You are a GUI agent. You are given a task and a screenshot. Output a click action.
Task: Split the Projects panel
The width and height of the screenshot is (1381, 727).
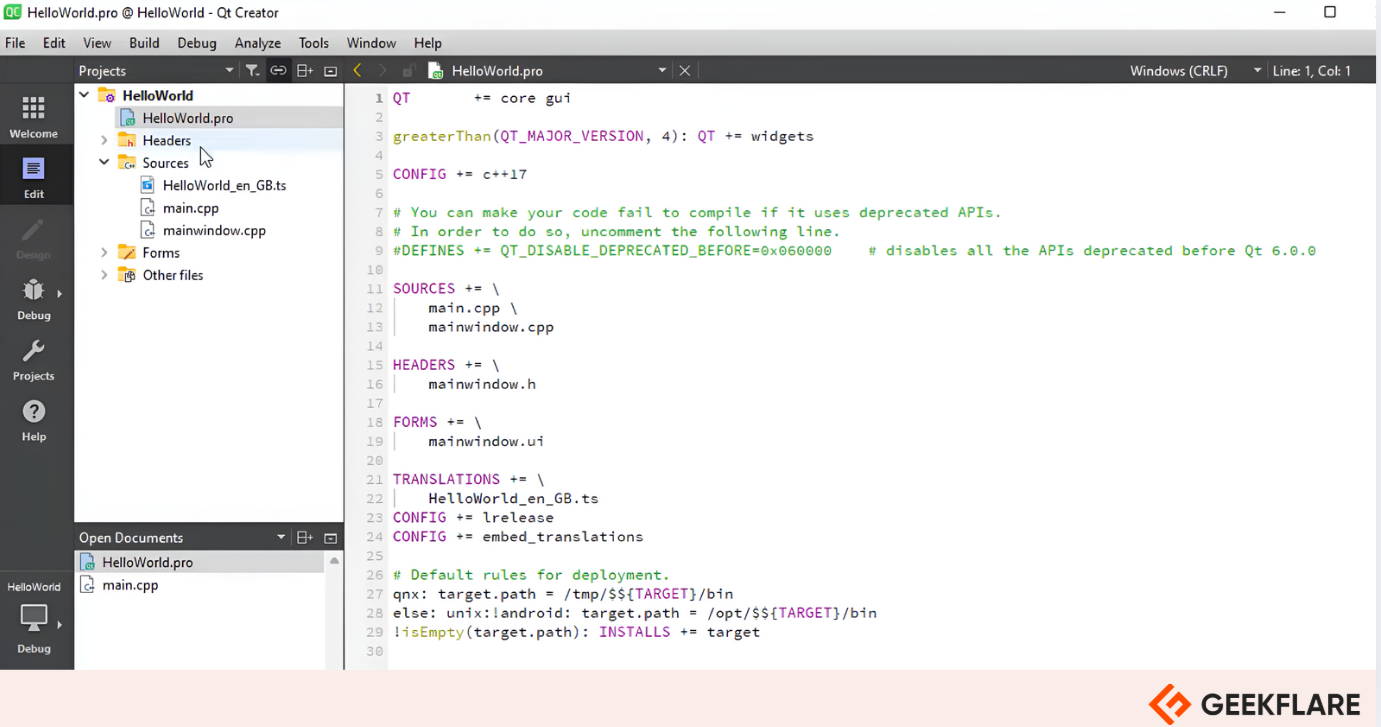305,71
